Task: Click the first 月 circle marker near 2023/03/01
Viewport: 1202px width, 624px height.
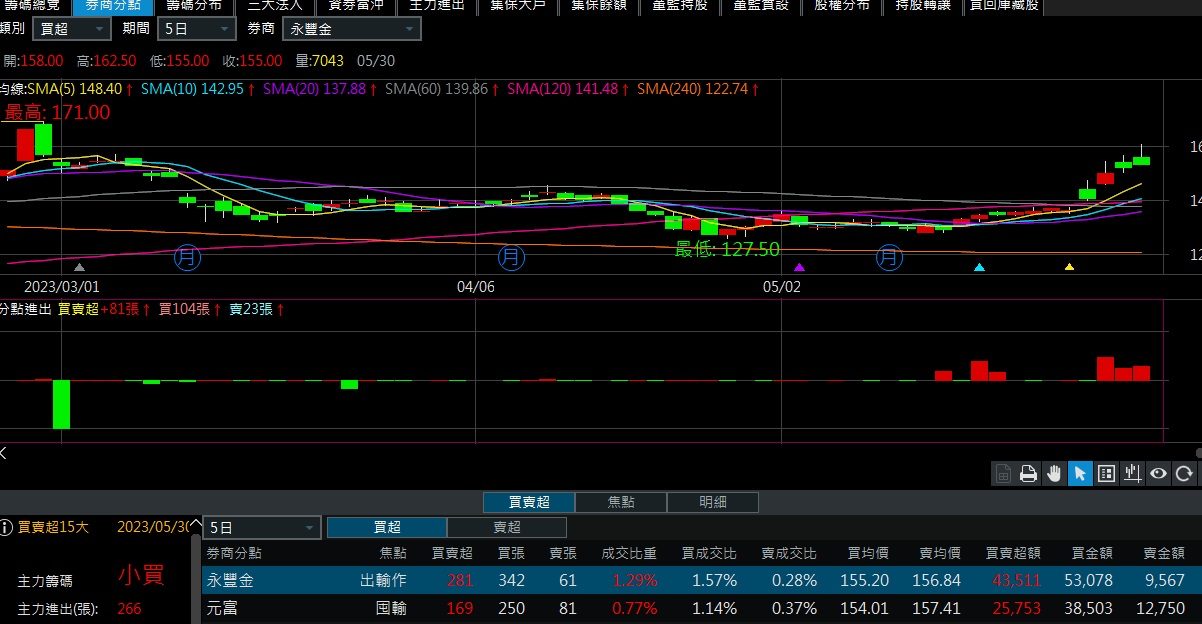Action: pyautogui.click(x=188, y=258)
